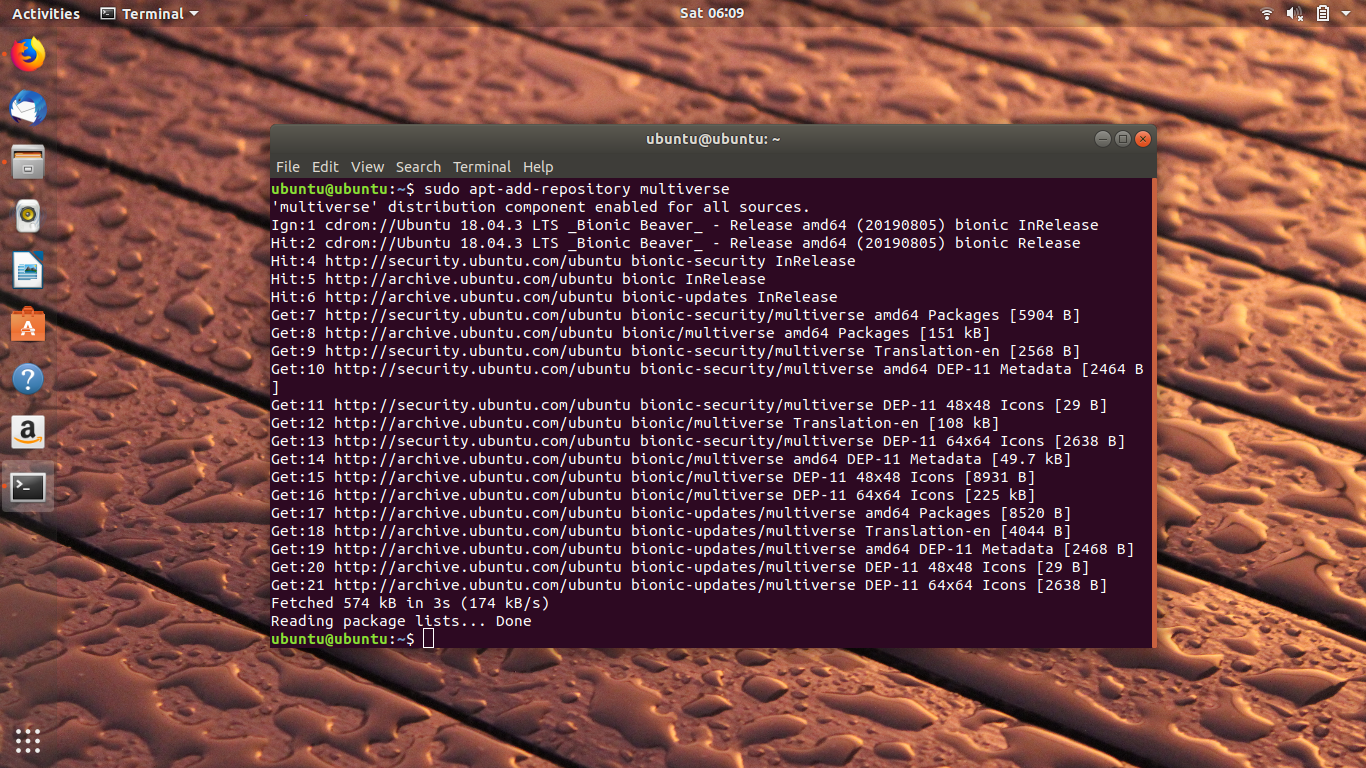Image resolution: width=1366 pixels, height=768 pixels.
Task: Start Rhythmbox music player
Action: click(27, 215)
